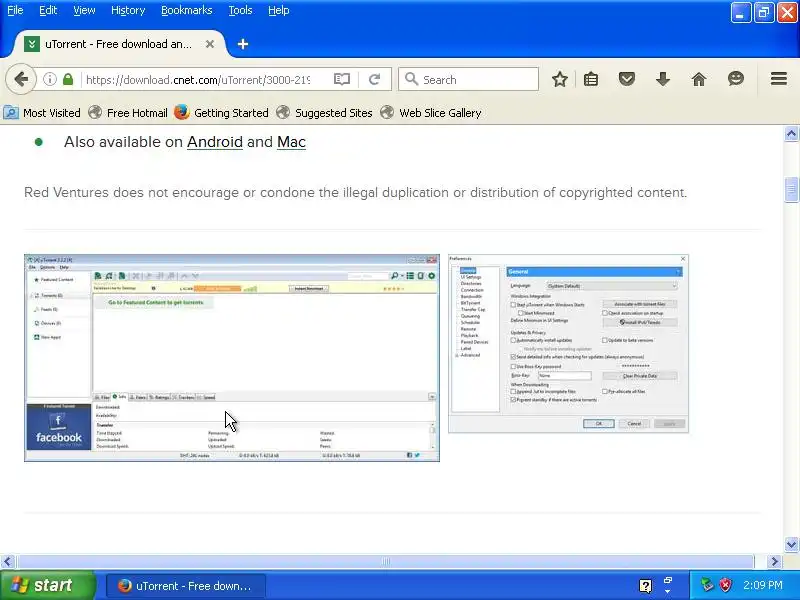The width and height of the screenshot is (800, 600).
Task: Save page to Pocket
Action: (x=627, y=79)
